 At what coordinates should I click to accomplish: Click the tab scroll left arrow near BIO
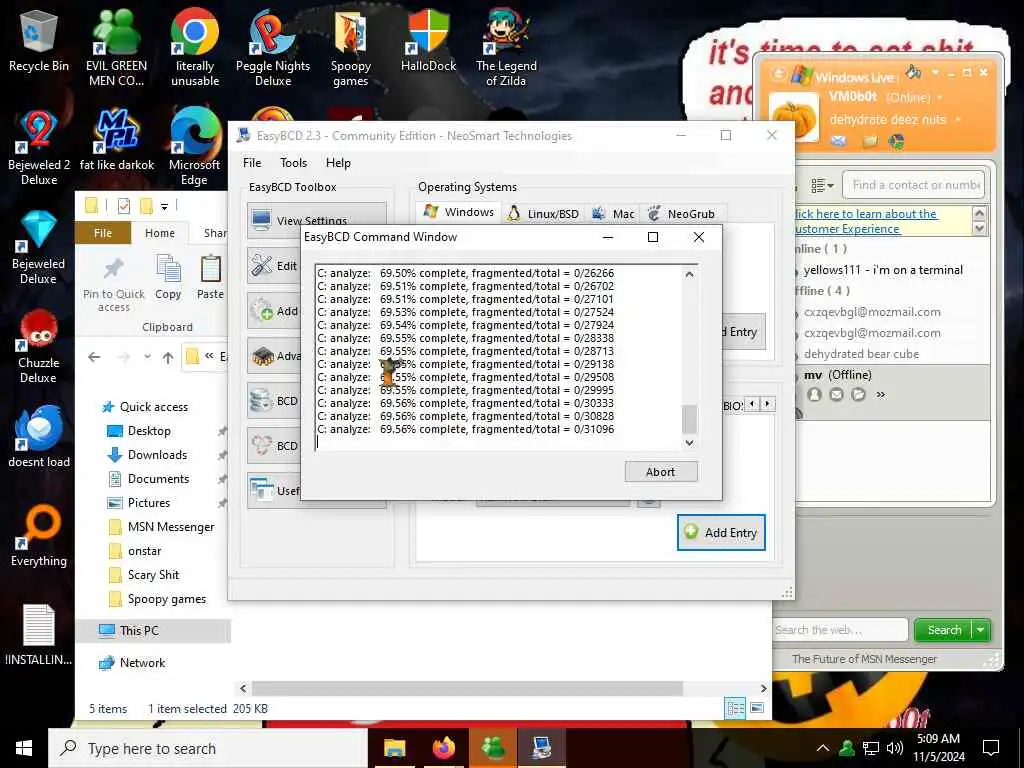click(752, 404)
